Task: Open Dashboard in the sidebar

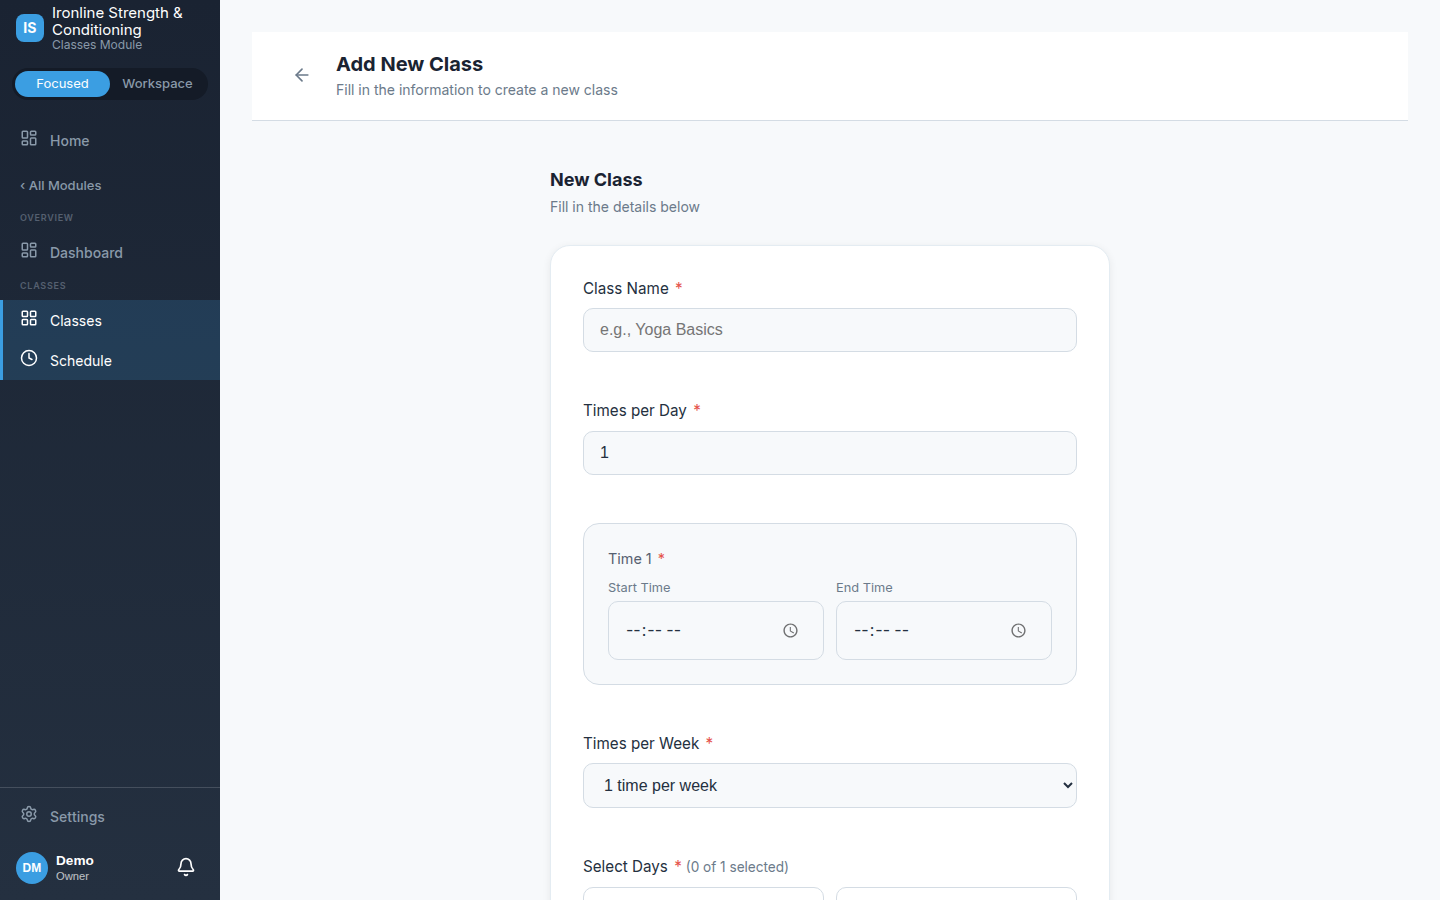Action: tap(110, 252)
